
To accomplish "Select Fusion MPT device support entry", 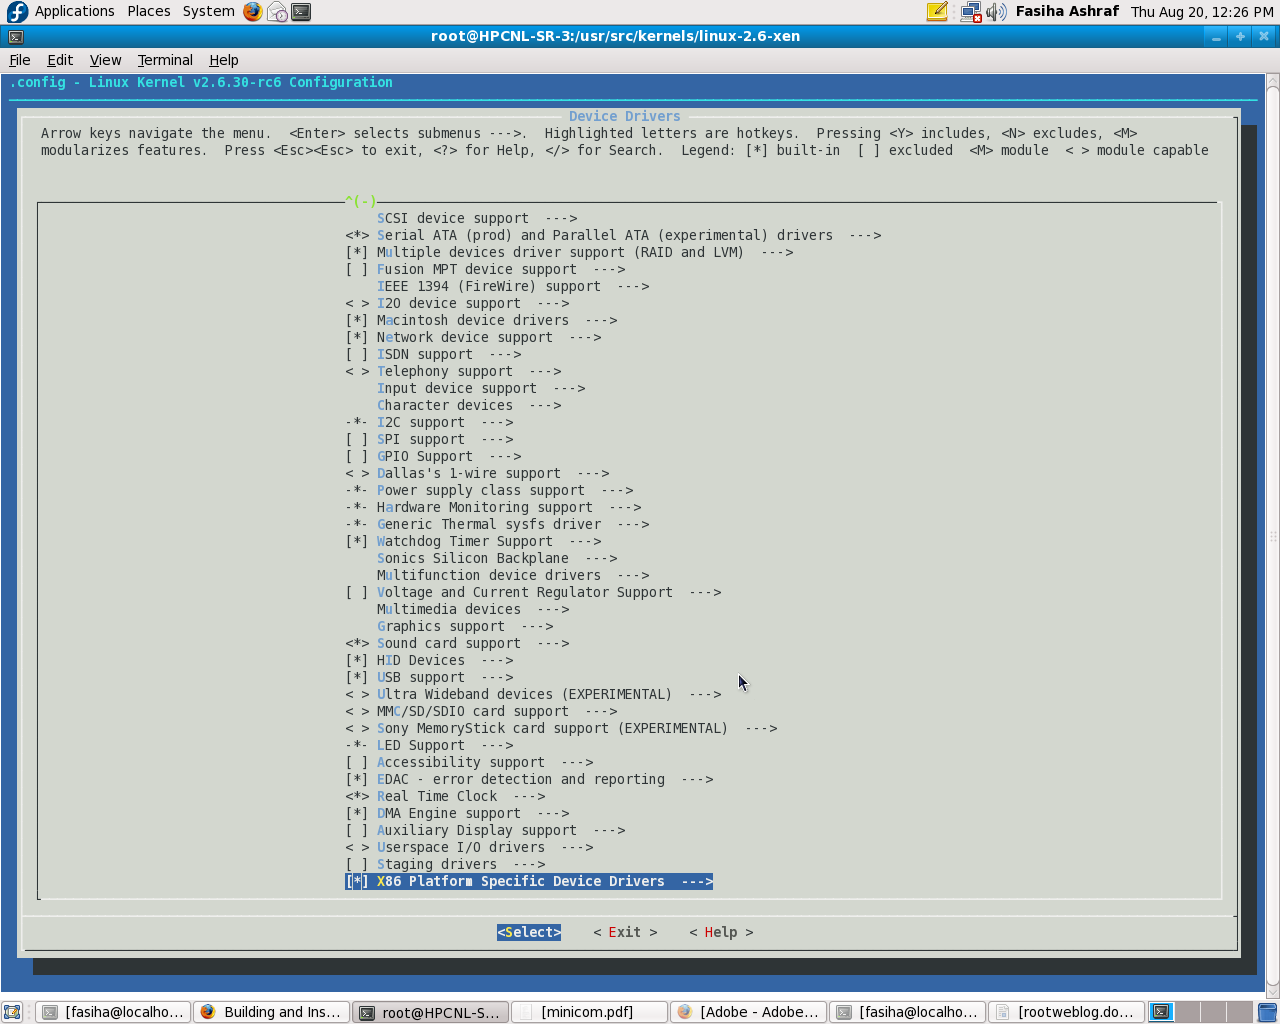I will [476, 269].
